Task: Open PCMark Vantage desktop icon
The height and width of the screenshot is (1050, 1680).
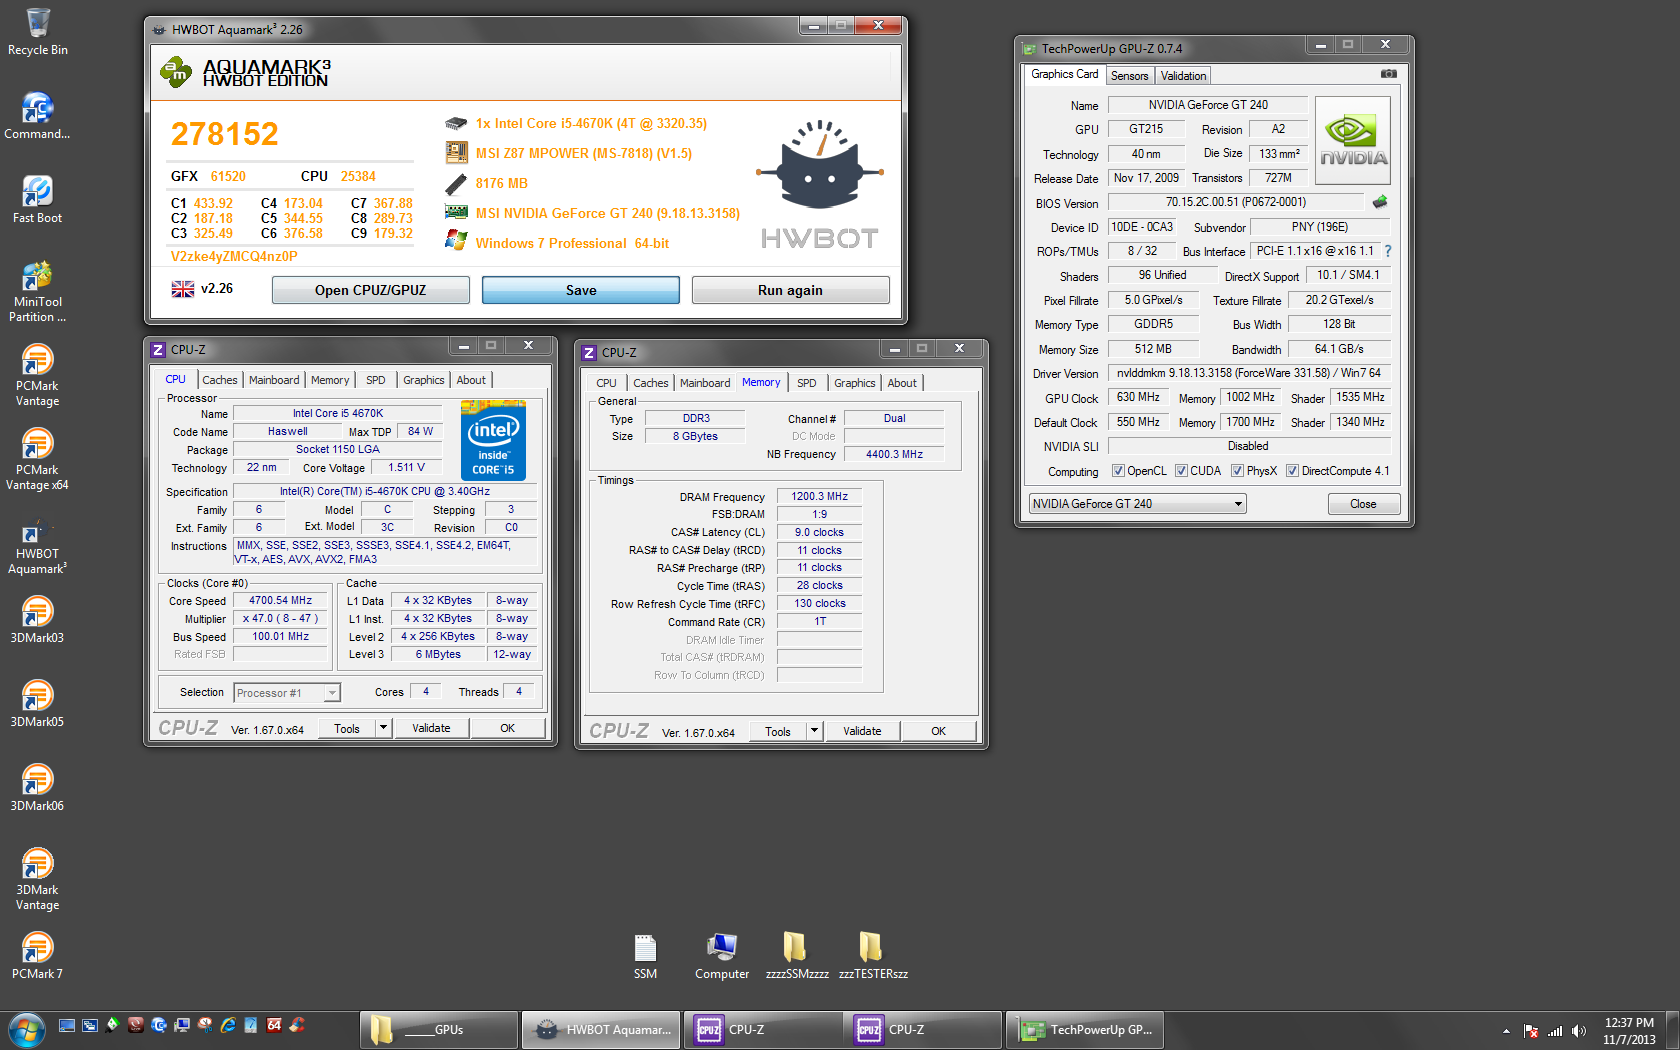Action: 37,375
